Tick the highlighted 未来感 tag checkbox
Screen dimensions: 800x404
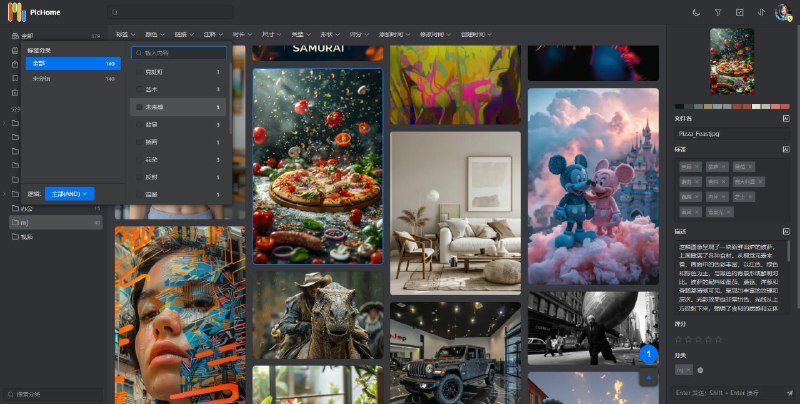click(138, 106)
